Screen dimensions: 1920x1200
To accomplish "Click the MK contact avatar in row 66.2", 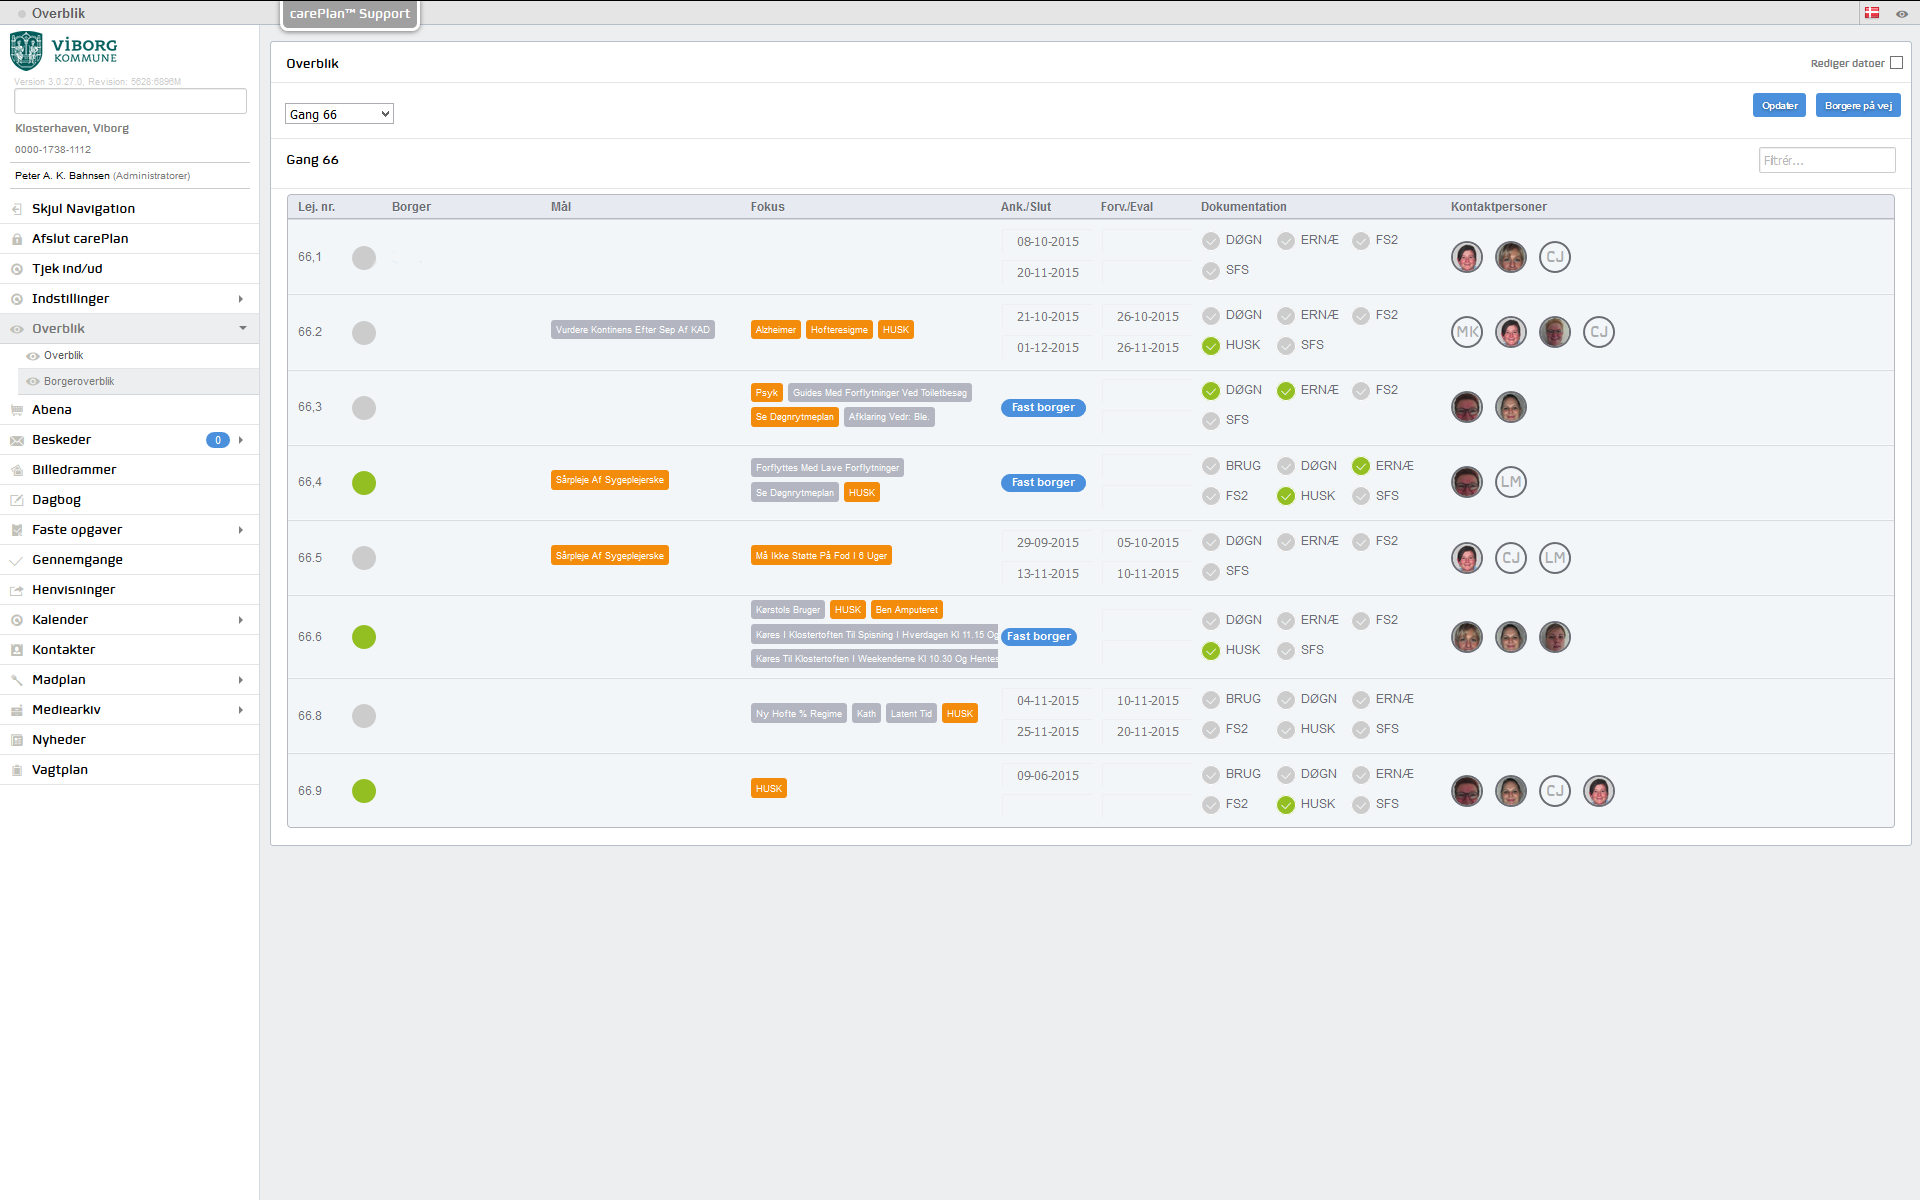I will point(1466,332).
